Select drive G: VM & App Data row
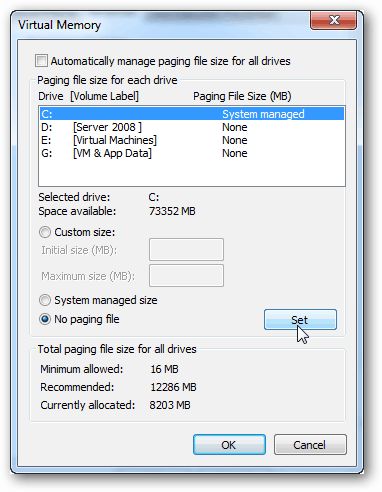382x492 pixels. point(192,153)
